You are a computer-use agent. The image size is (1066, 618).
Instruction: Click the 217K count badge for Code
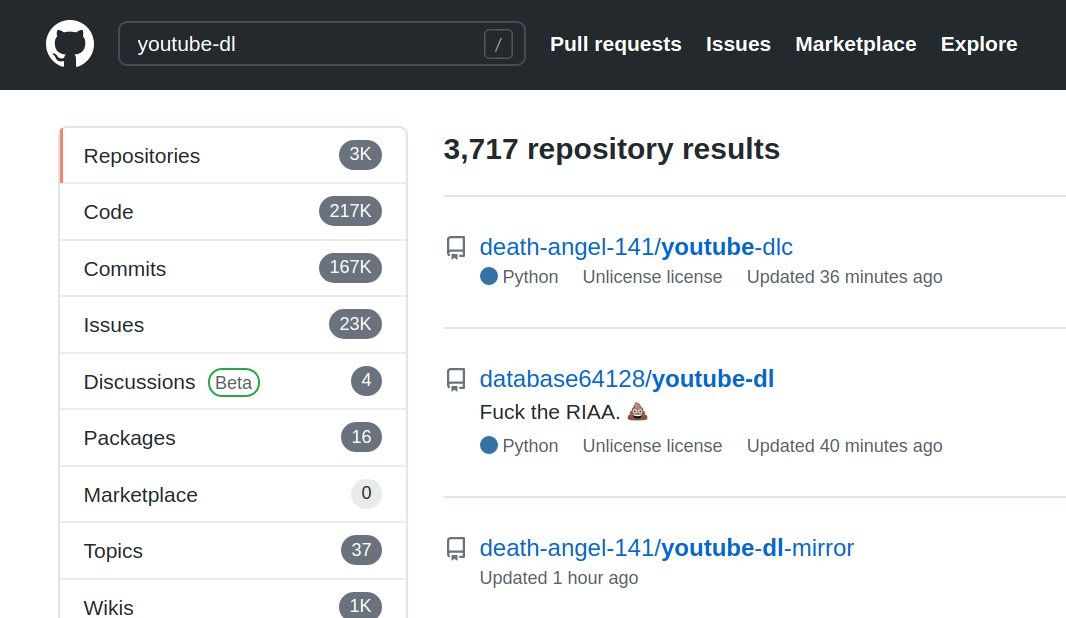pos(350,211)
